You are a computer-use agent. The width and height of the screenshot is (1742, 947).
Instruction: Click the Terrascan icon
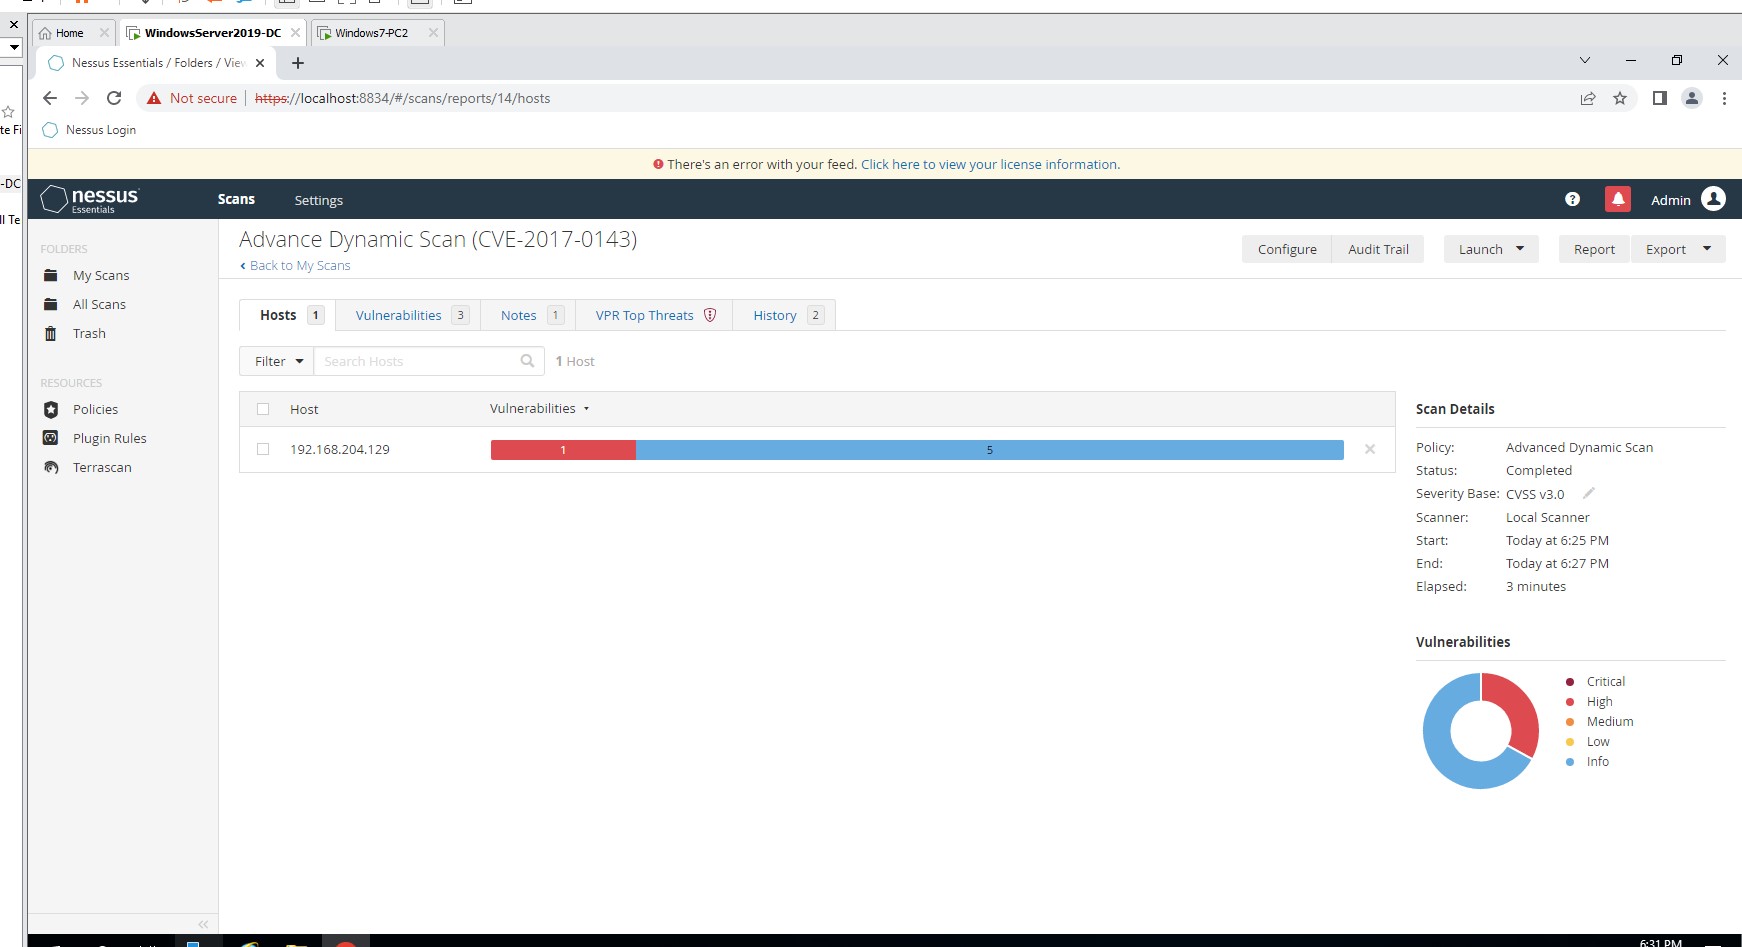(x=51, y=467)
